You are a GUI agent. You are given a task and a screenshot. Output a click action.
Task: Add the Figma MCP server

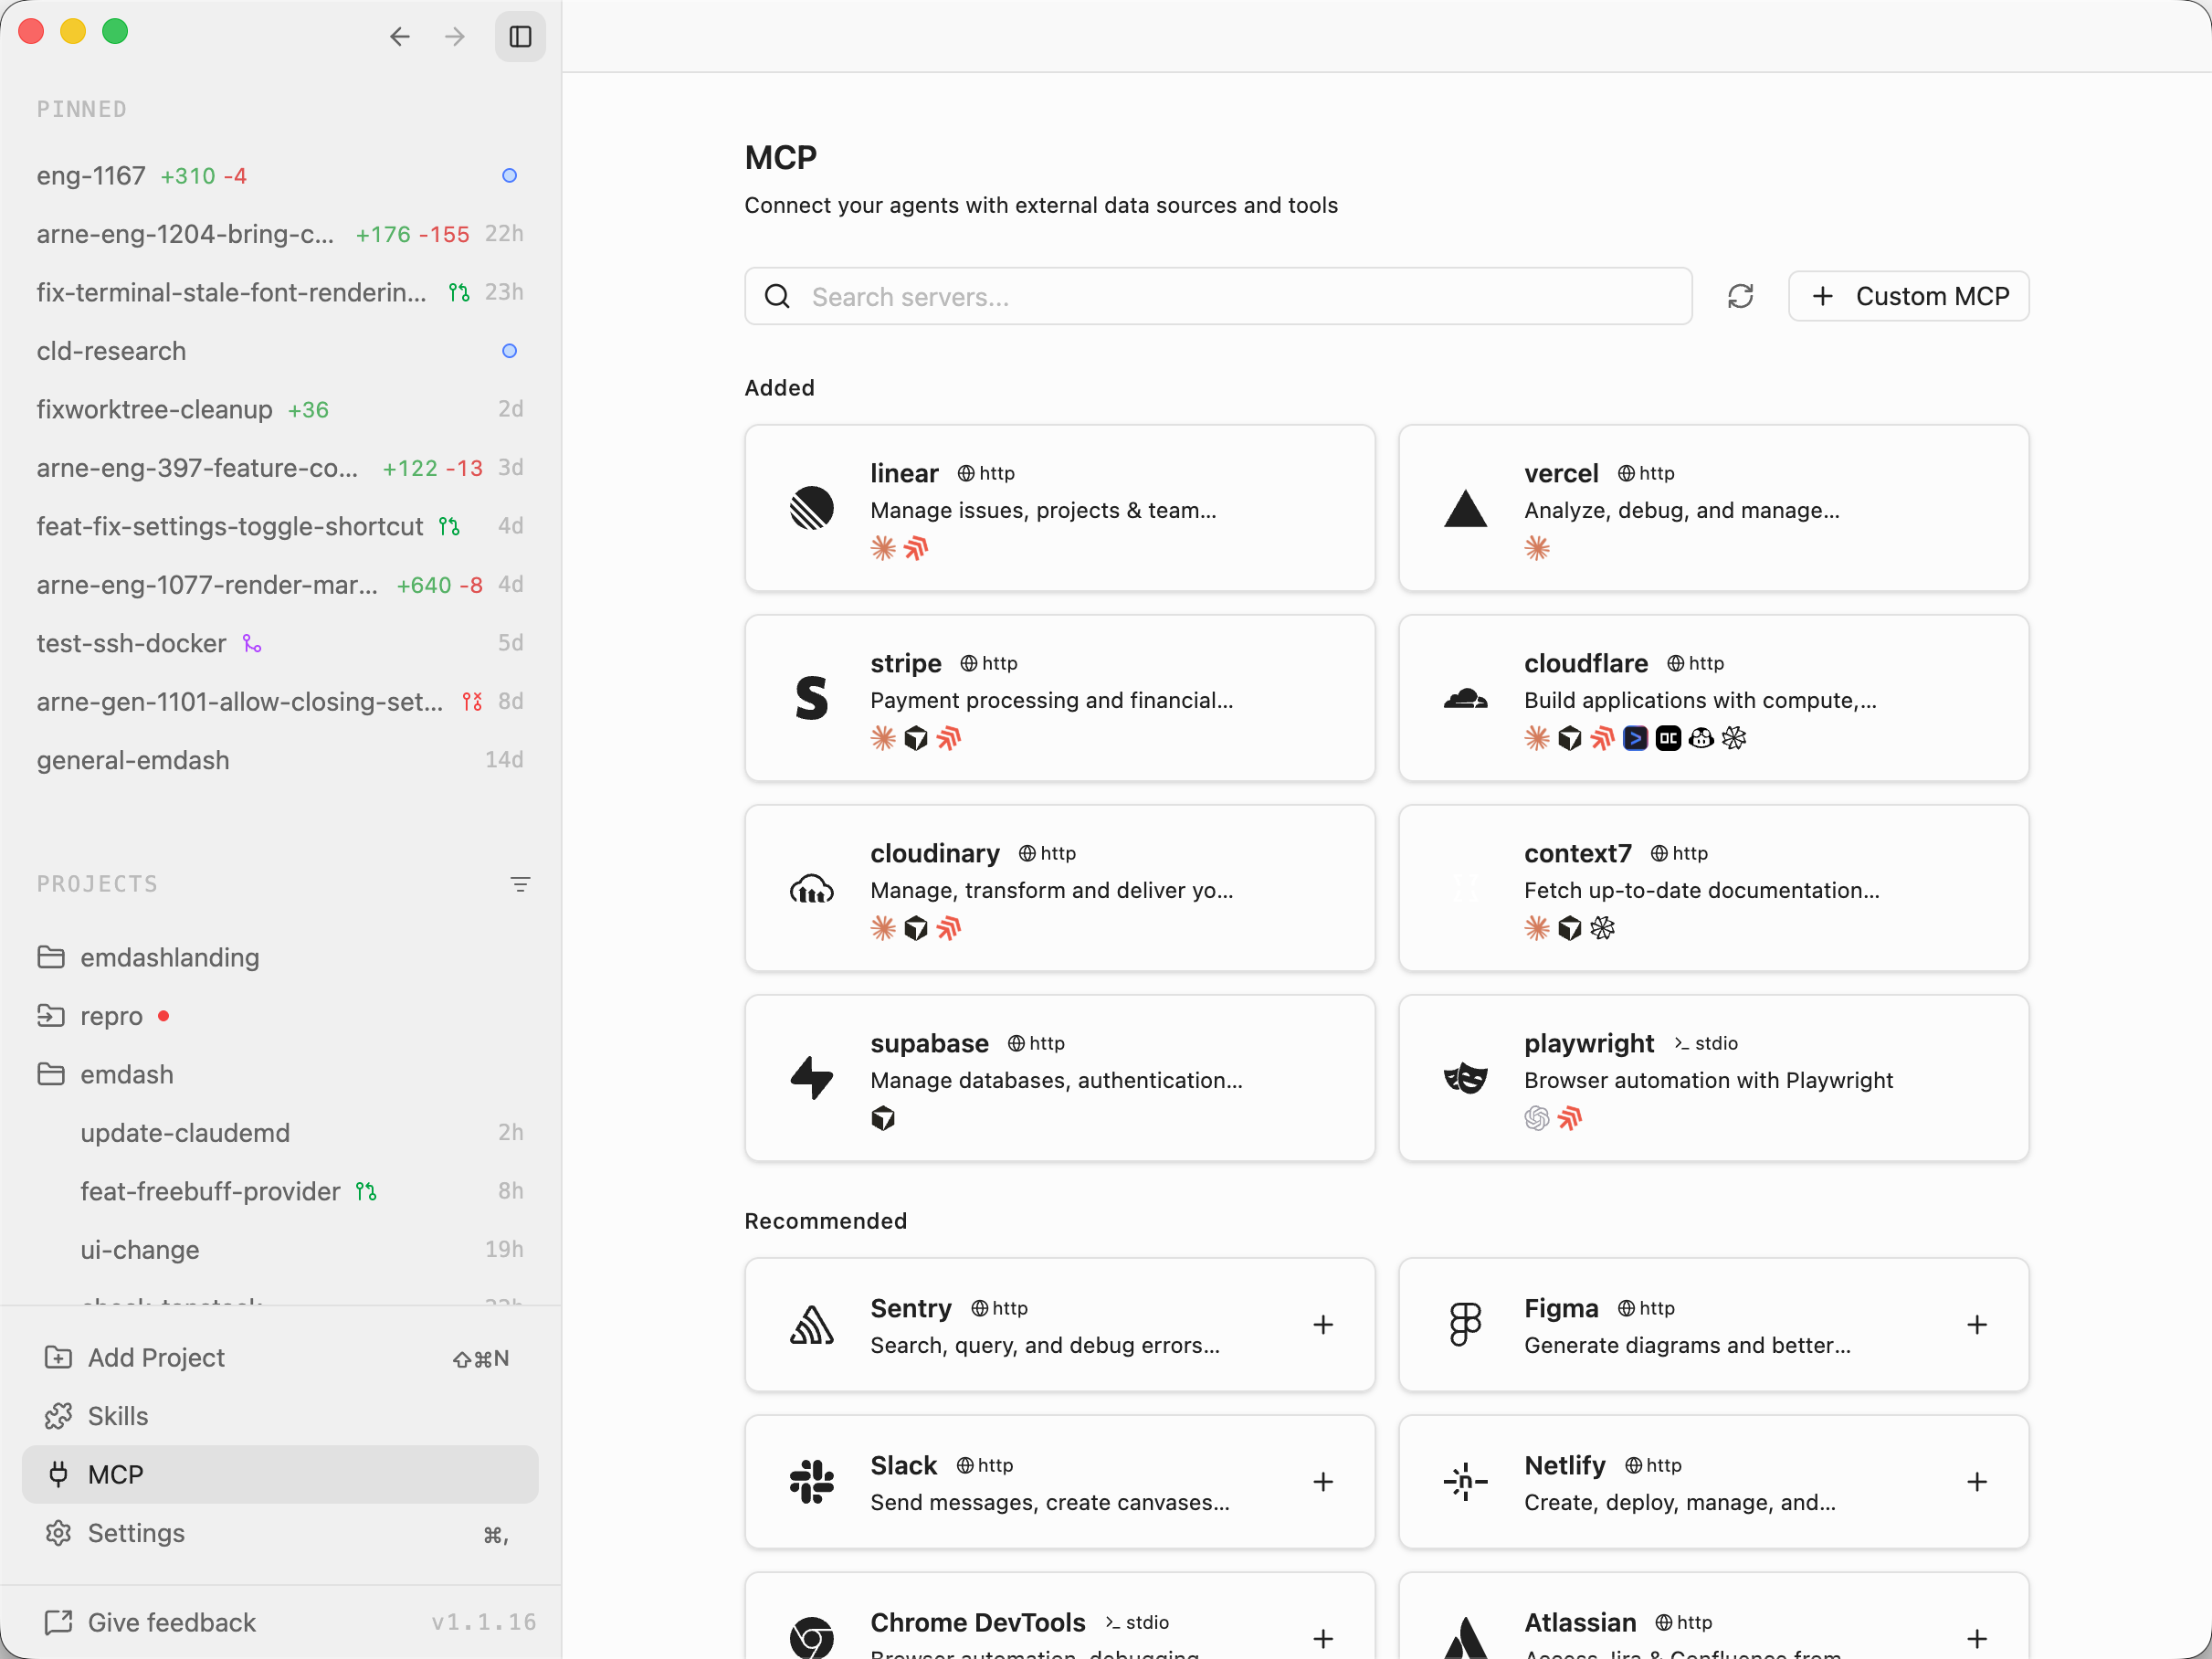(1977, 1325)
